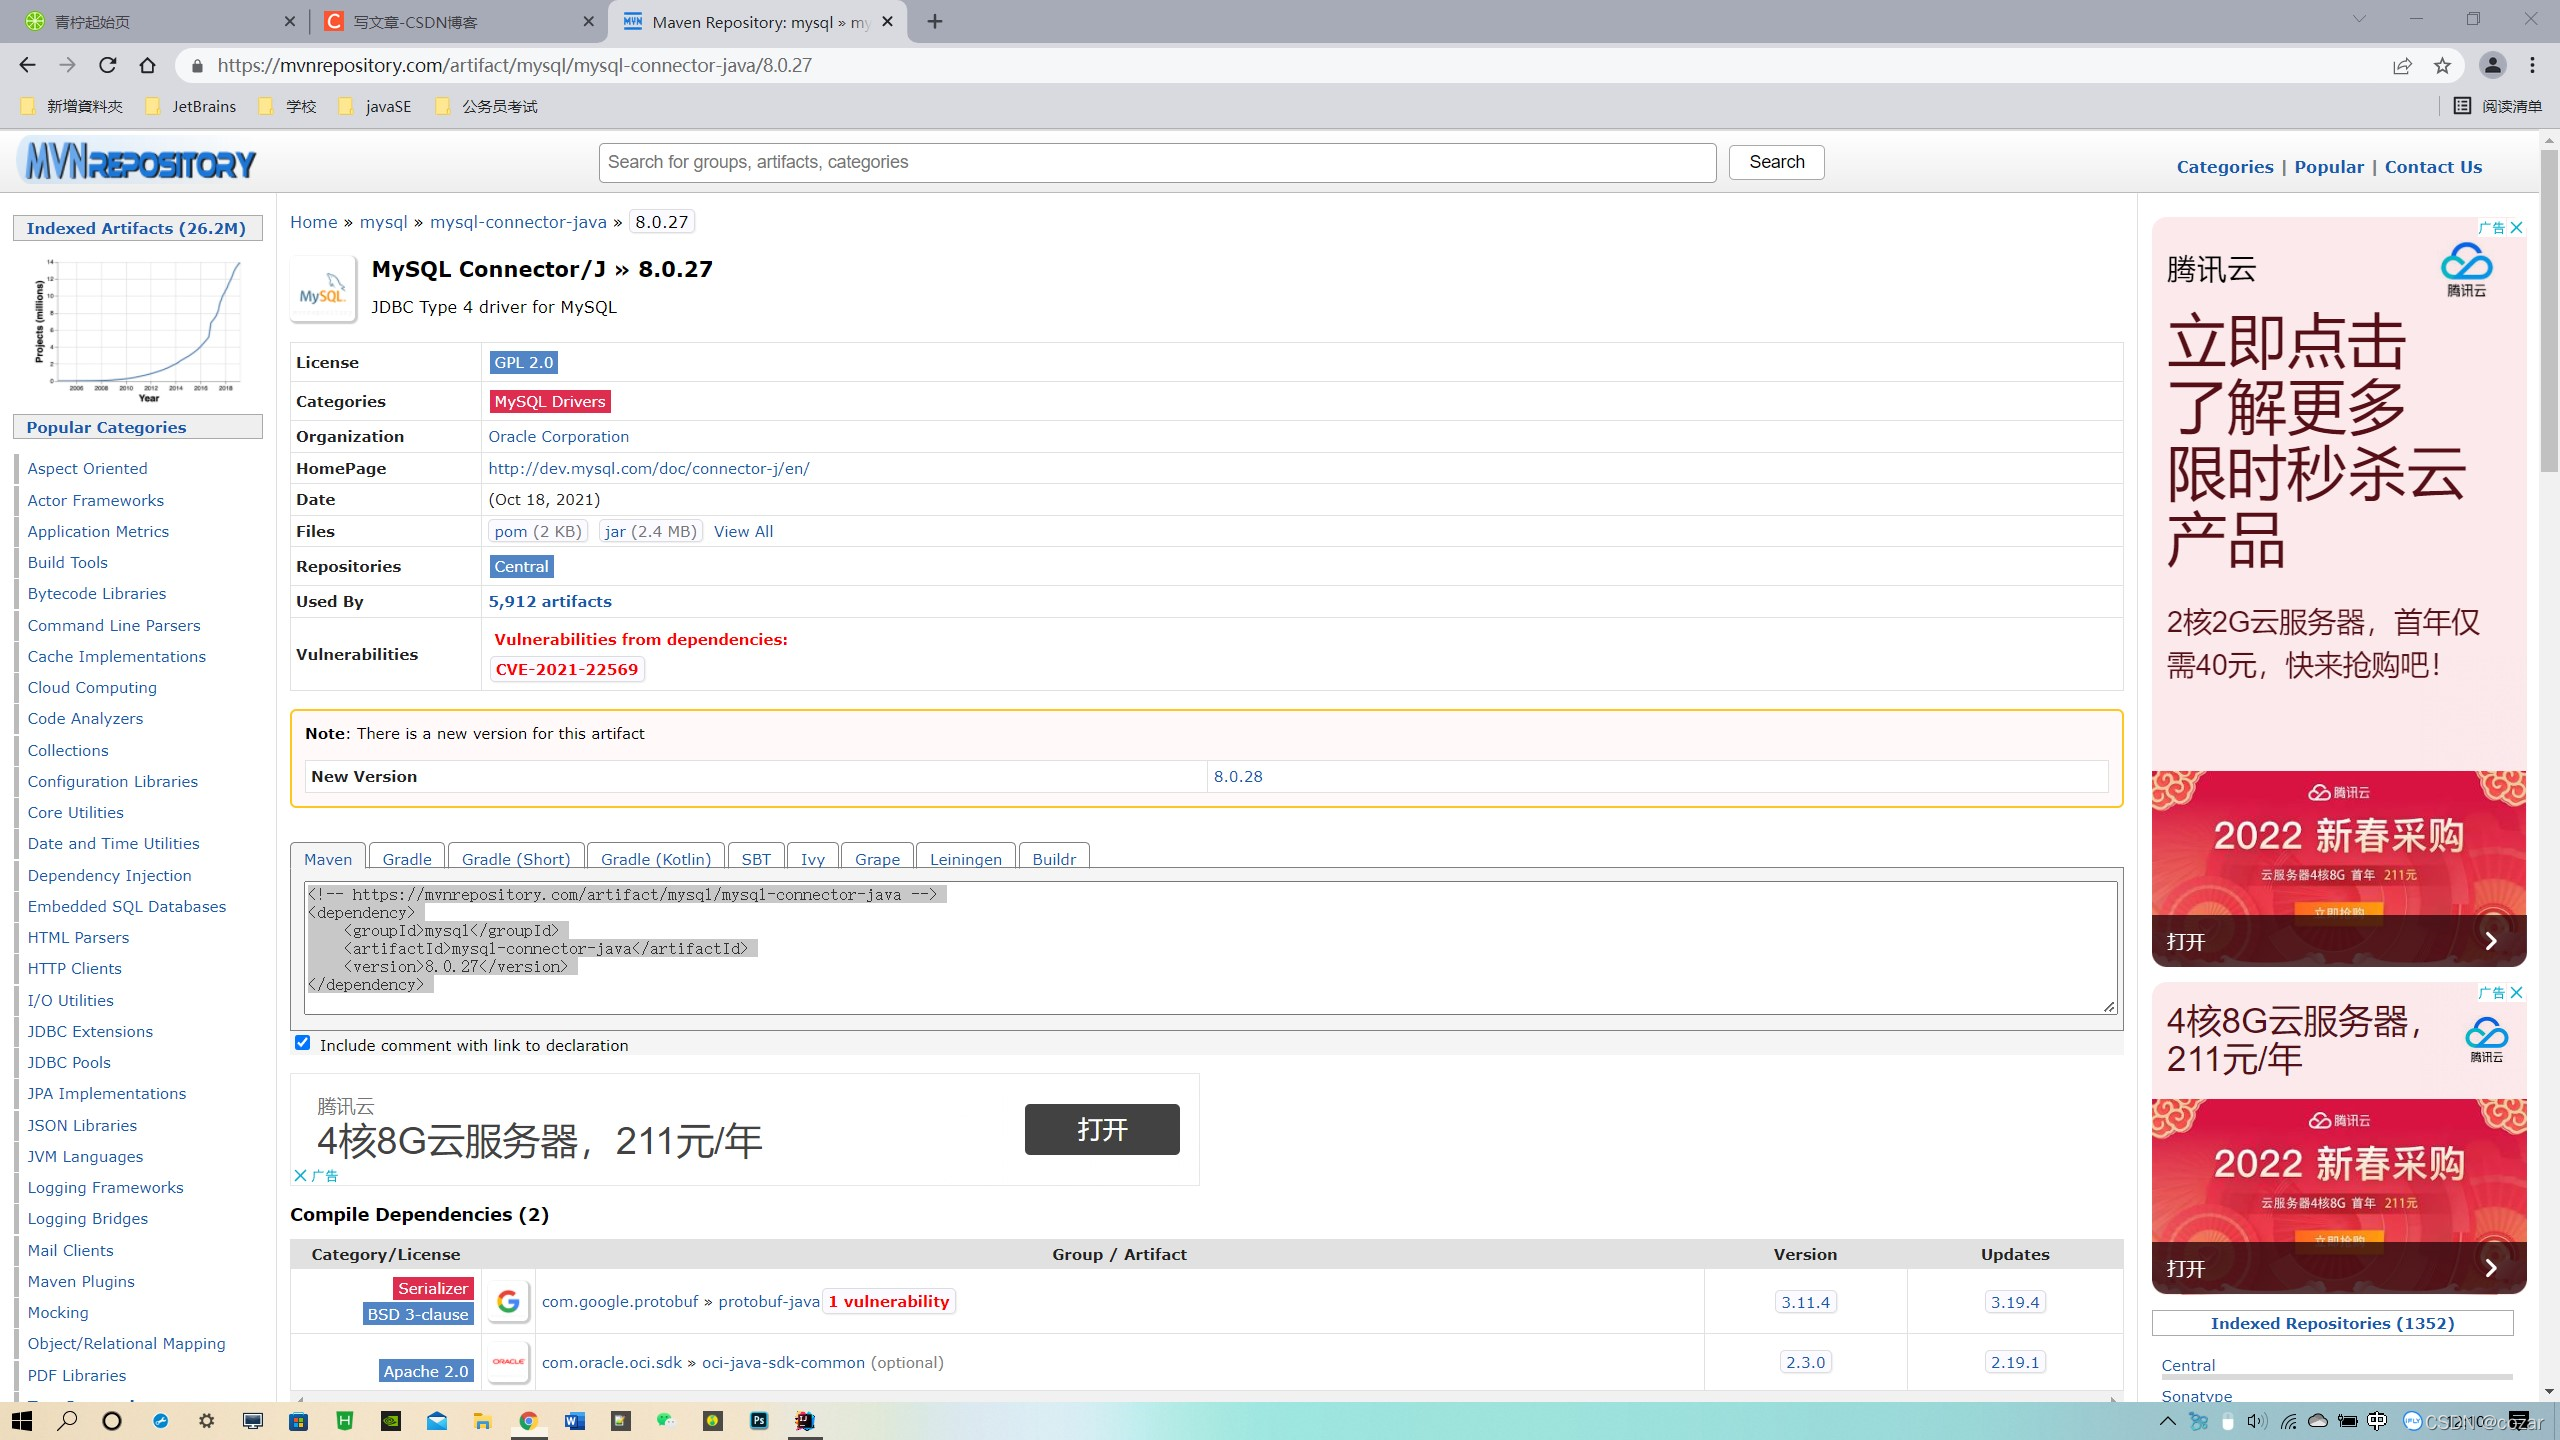Click the 打开 button in banner ad

[1102, 1129]
